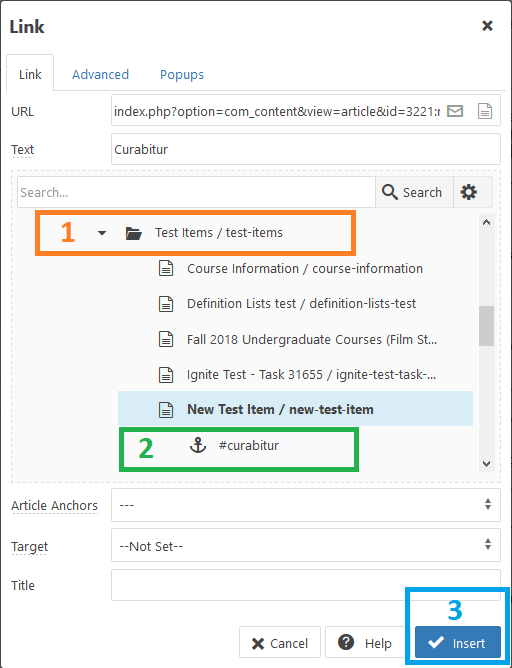Click the Title input field
512x668 pixels.
(x=305, y=585)
